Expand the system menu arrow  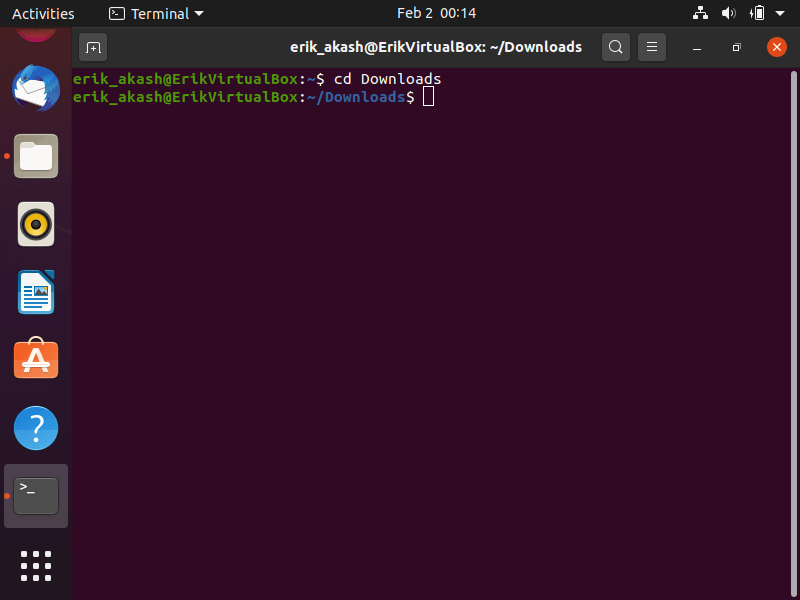pyautogui.click(x=781, y=13)
